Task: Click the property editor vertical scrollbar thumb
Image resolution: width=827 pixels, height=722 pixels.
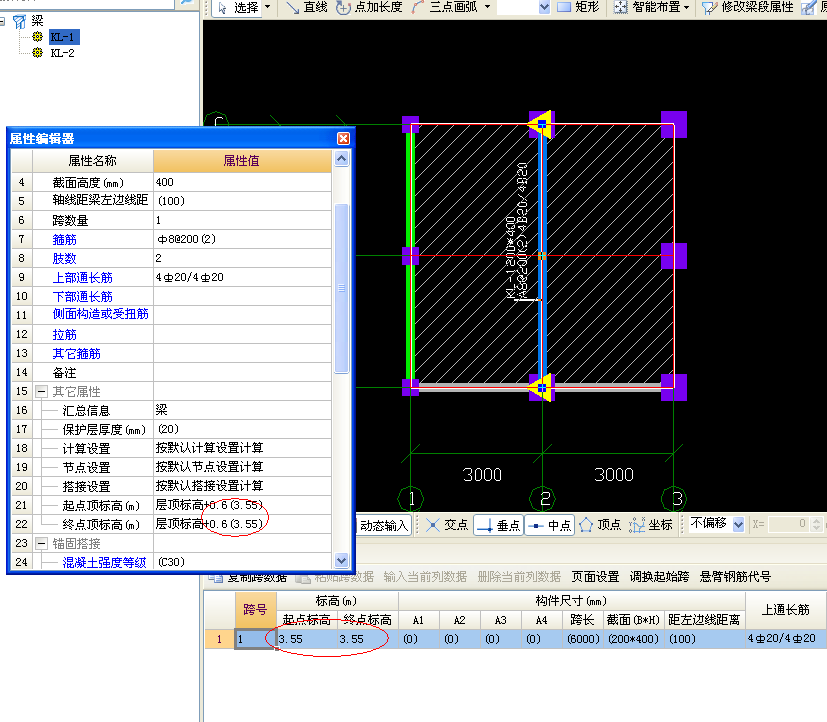Action: click(x=342, y=288)
